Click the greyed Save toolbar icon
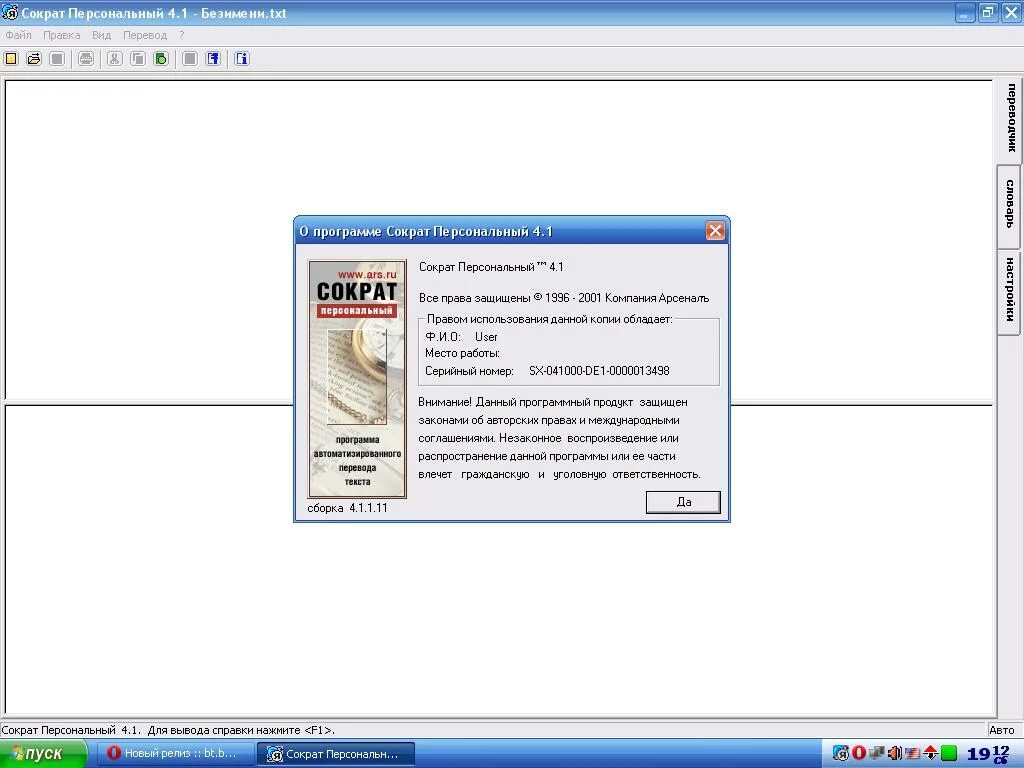 (57, 59)
